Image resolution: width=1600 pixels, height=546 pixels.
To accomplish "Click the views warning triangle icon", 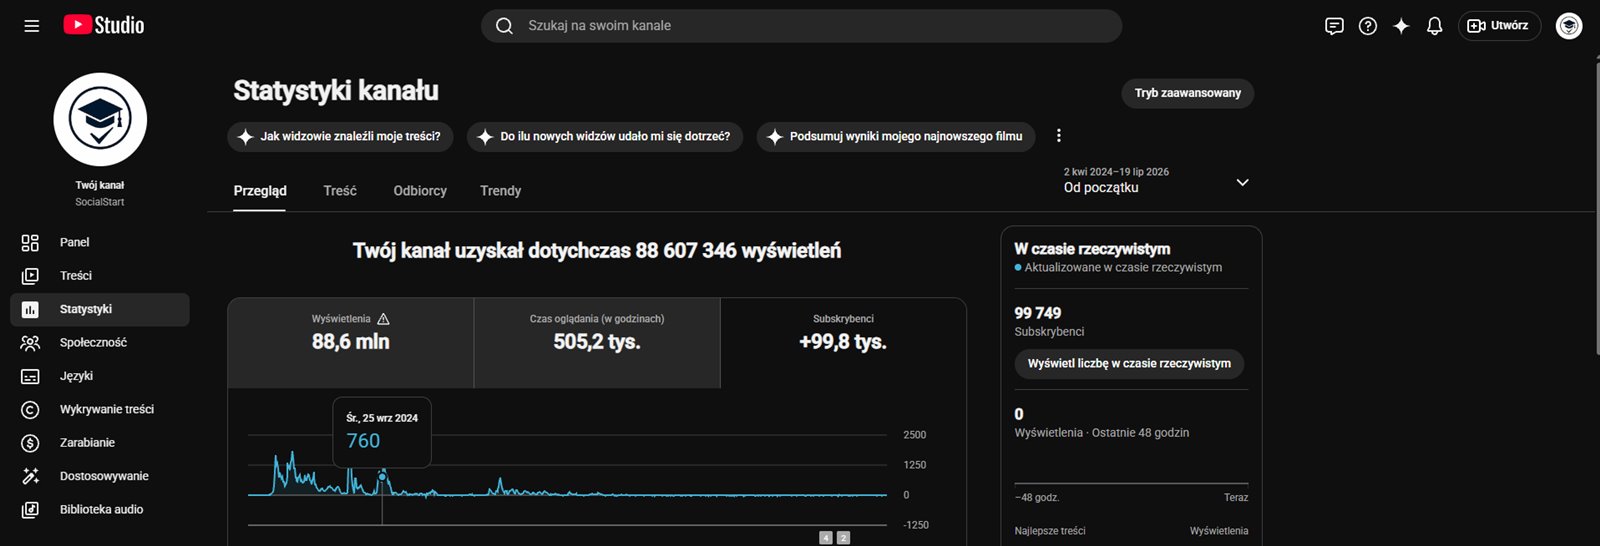I will click(384, 319).
